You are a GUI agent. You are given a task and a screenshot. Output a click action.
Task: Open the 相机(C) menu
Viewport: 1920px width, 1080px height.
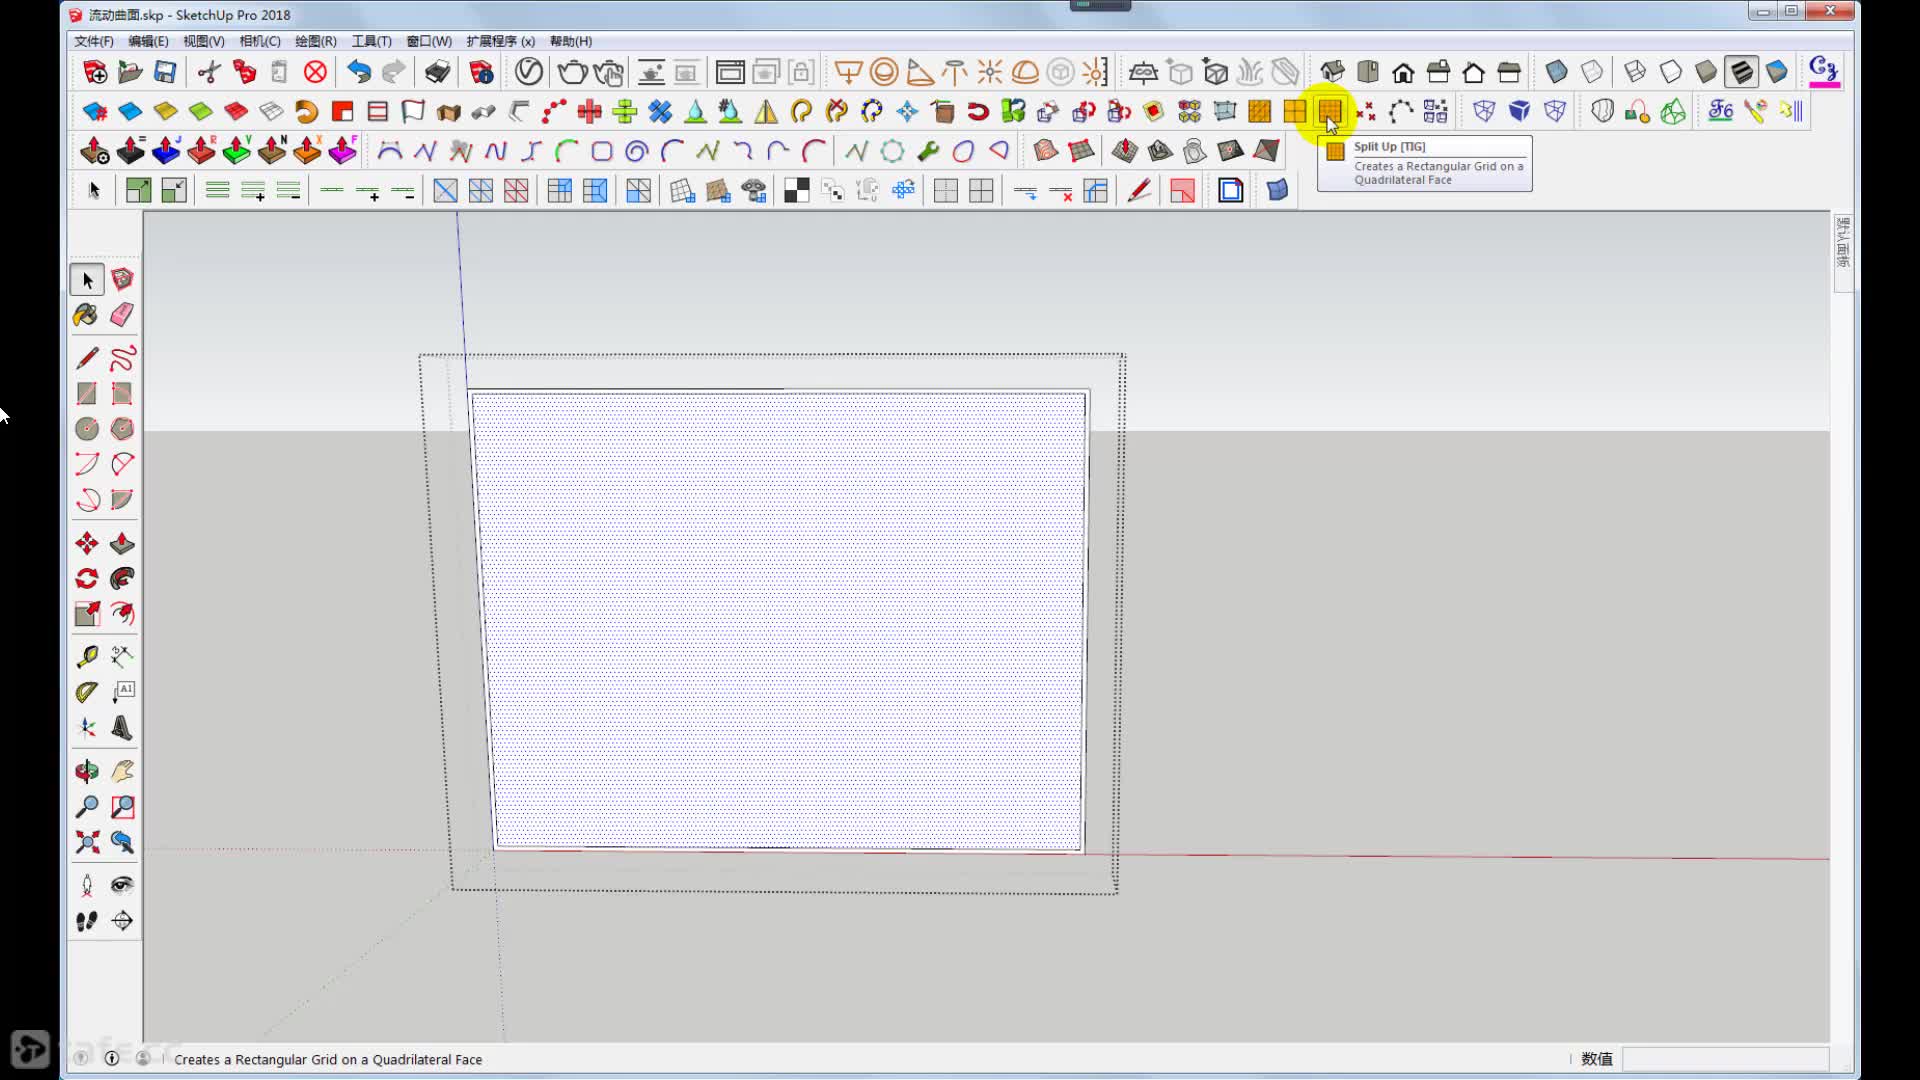click(x=260, y=41)
